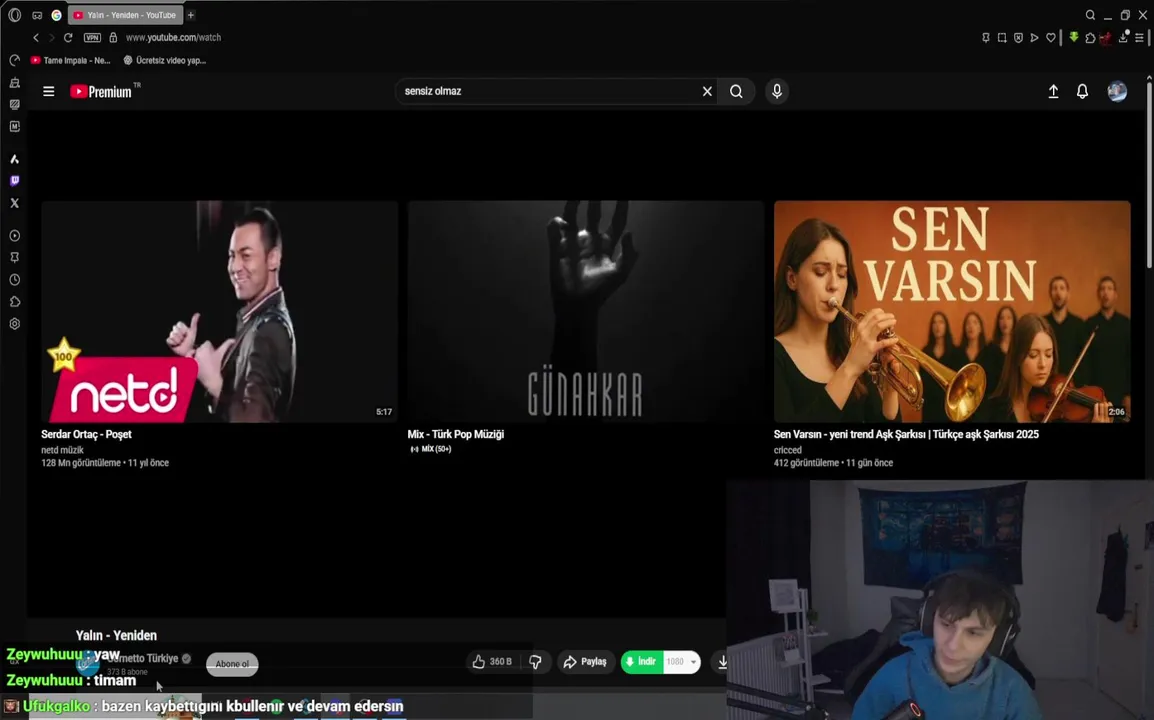Switch to the pinned Google tab
The width and height of the screenshot is (1154, 720).
pyautogui.click(x=57, y=15)
